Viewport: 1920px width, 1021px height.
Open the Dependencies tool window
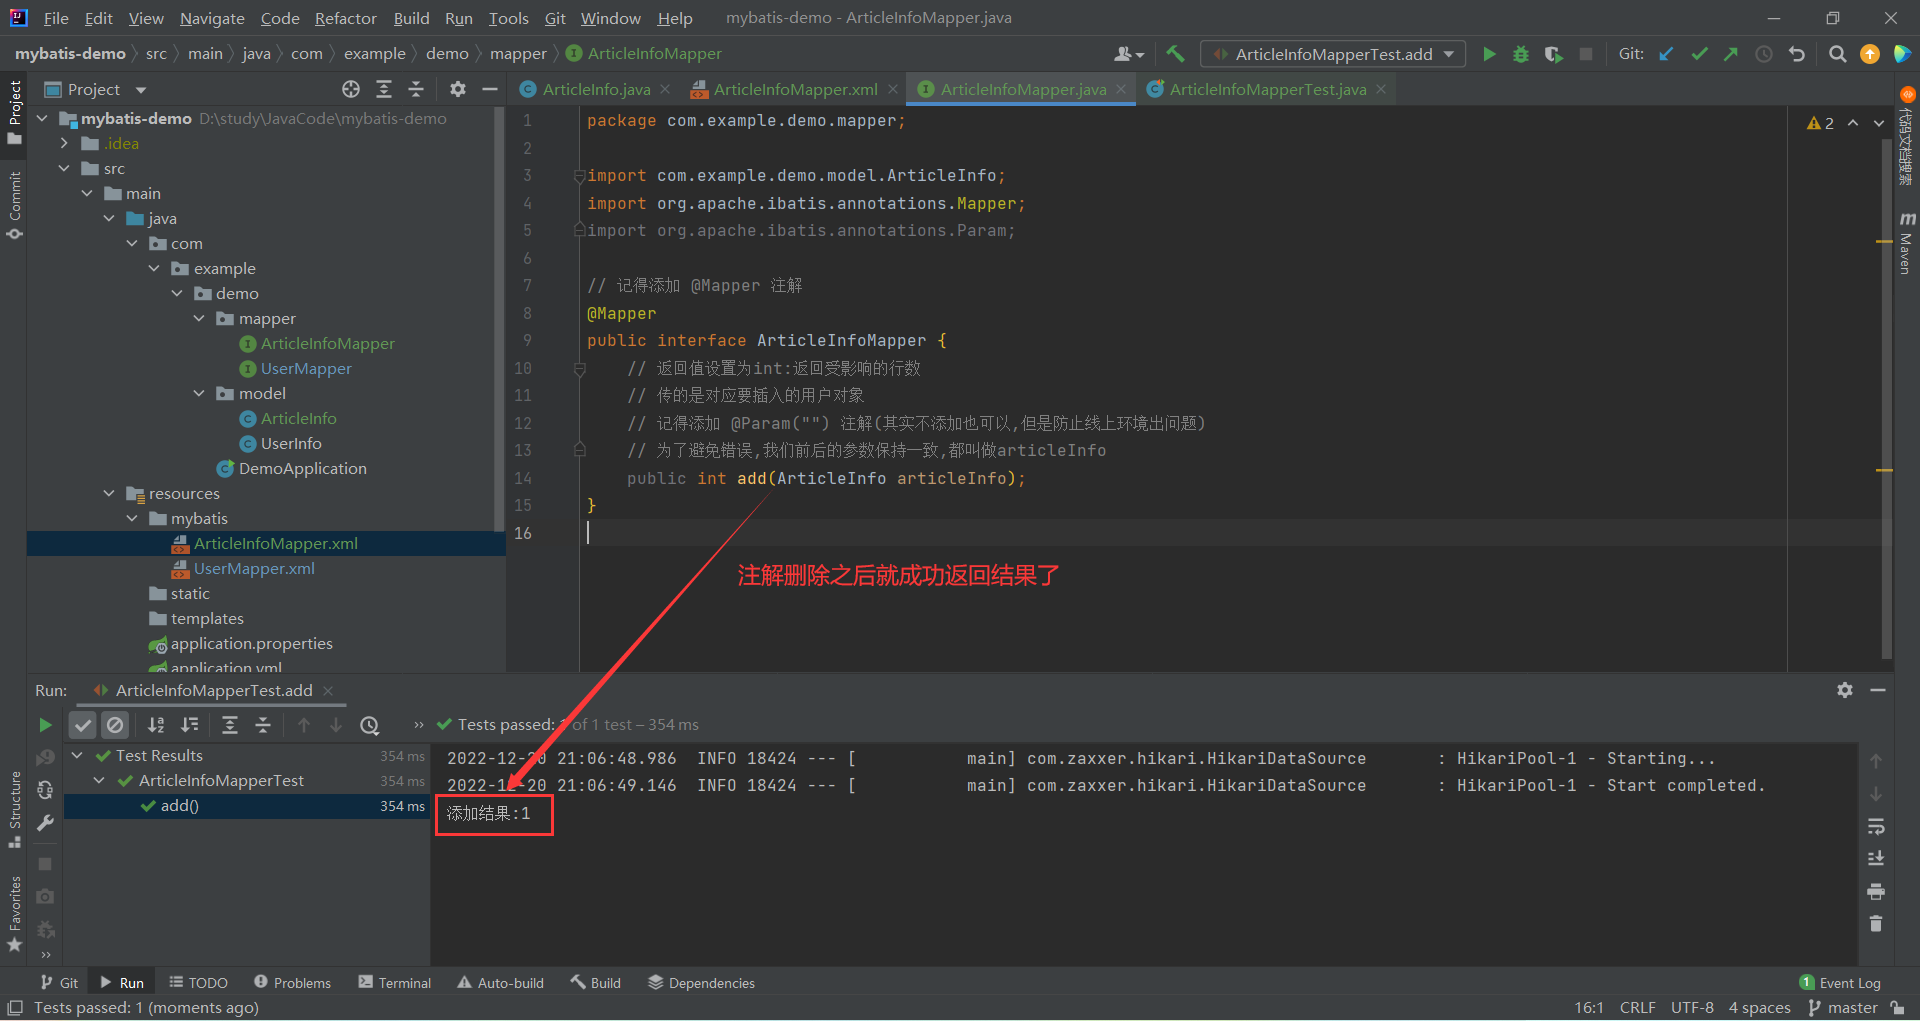[701, 983]
